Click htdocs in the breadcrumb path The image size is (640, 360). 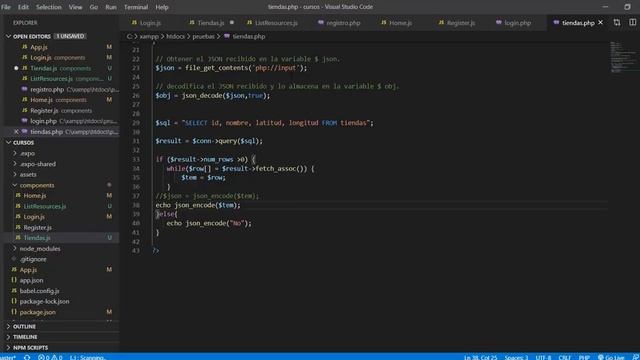(176, 36)
